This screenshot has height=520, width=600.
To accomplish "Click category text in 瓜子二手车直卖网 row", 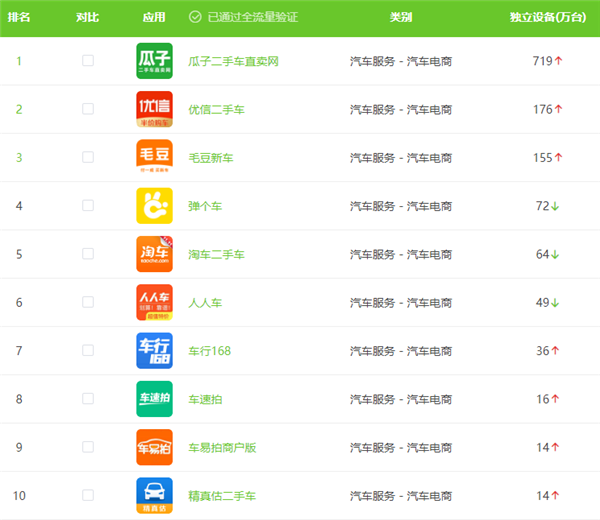I will pos(401,61).
